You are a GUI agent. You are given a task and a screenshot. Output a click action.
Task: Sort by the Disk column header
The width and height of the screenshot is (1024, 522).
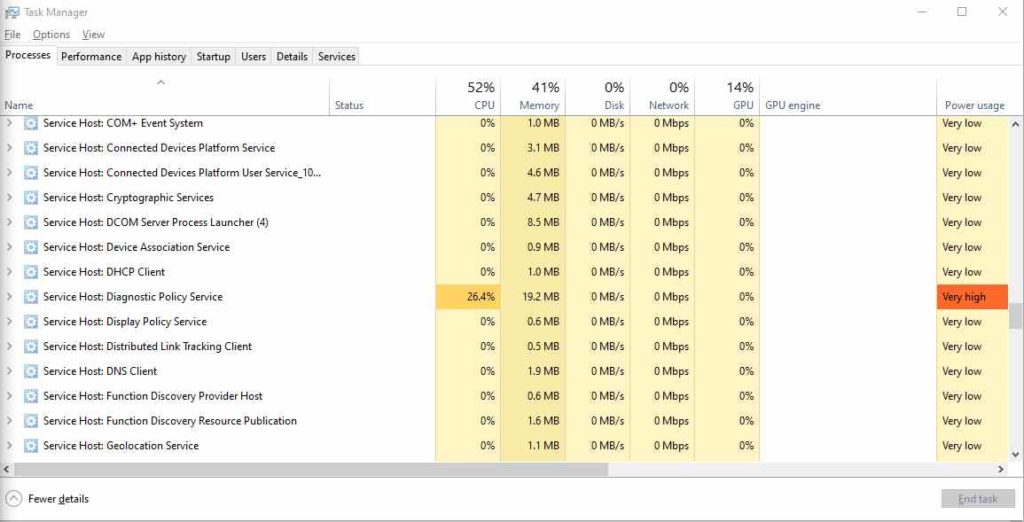click(598, 96)
